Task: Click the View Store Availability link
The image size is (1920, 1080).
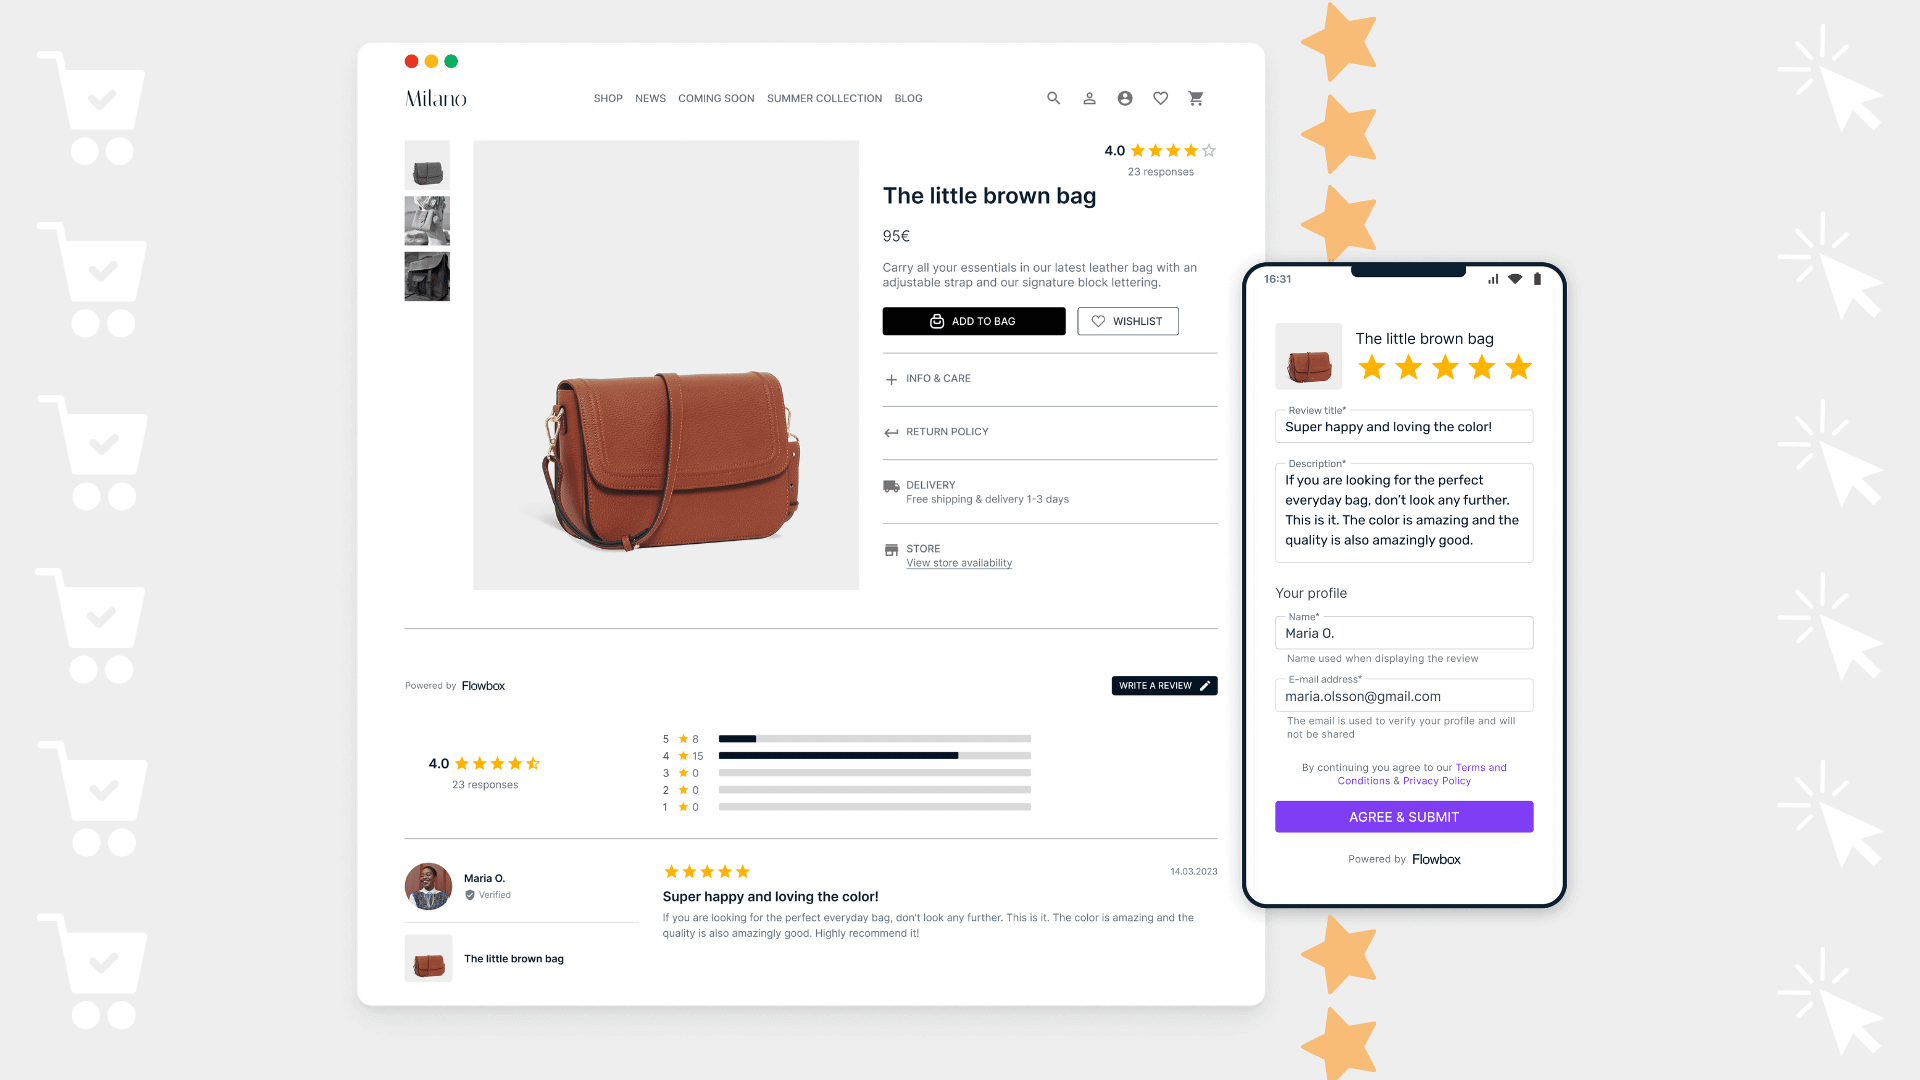Action: [960, 563]
